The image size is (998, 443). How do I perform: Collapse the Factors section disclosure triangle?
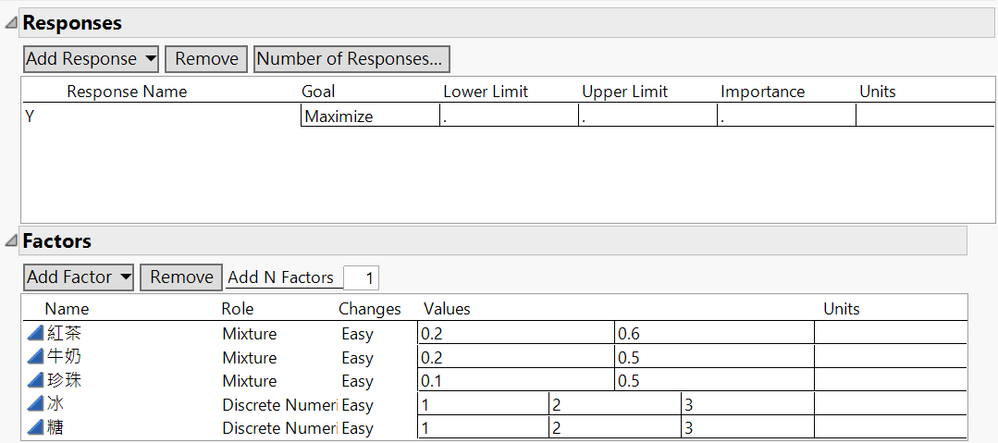(11, 241)
